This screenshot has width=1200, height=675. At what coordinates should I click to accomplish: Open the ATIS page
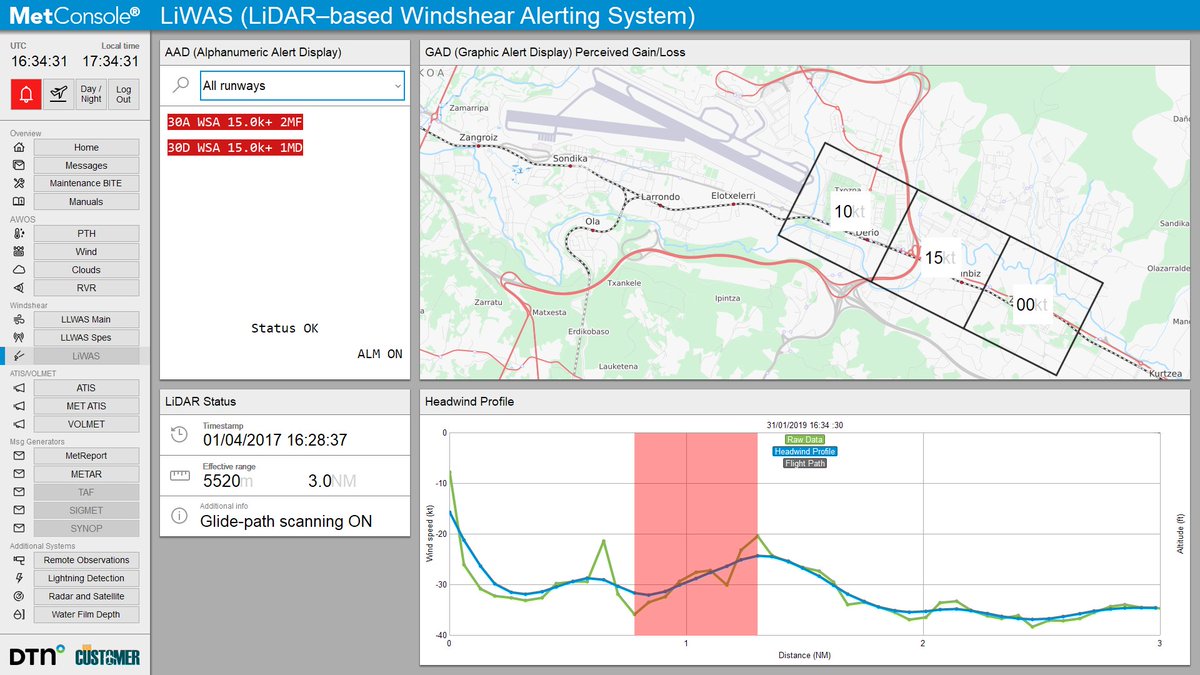point(86,387)
